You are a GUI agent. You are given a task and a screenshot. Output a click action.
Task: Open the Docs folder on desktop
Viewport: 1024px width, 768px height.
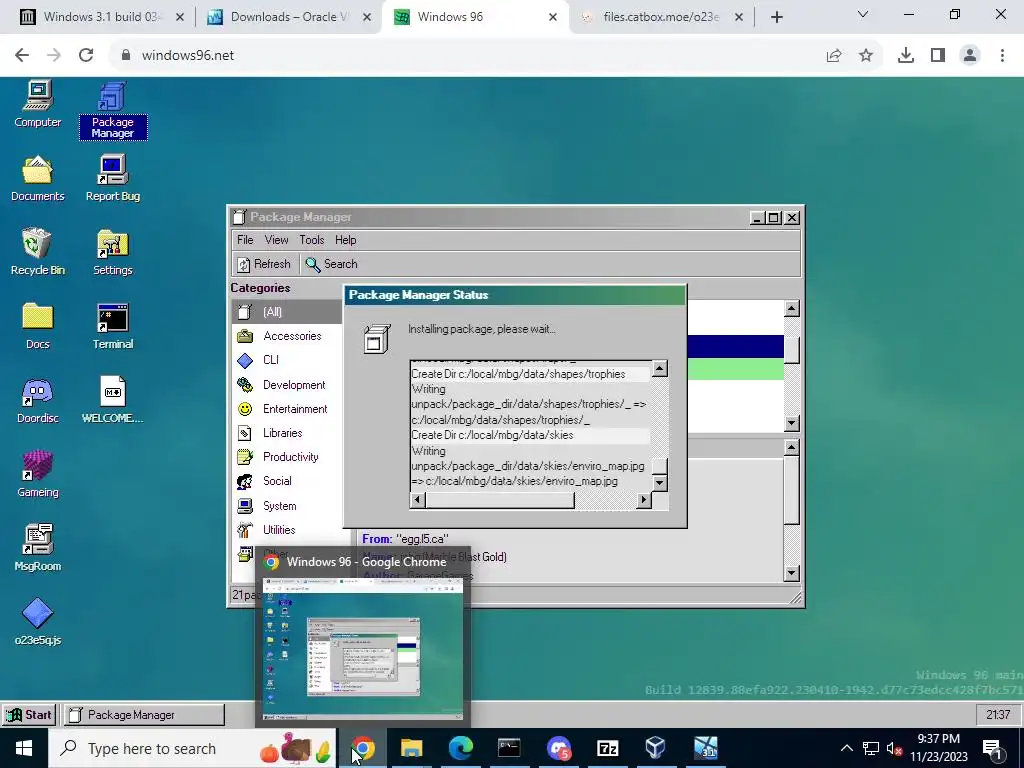(x=37, y=327)
